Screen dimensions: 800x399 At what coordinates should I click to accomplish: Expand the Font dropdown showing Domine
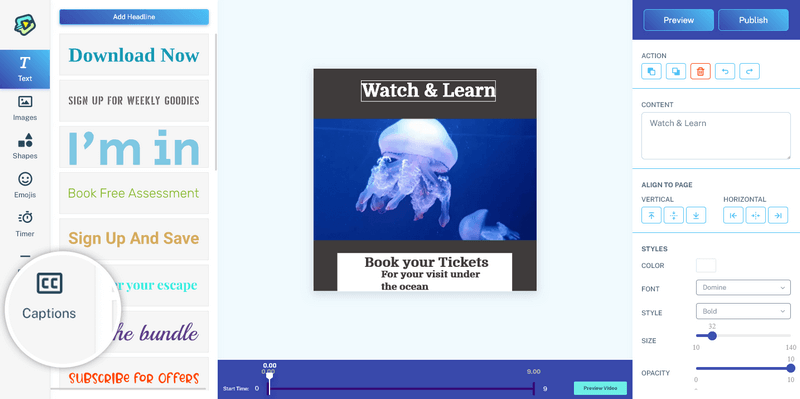click(x=743, y=287)
